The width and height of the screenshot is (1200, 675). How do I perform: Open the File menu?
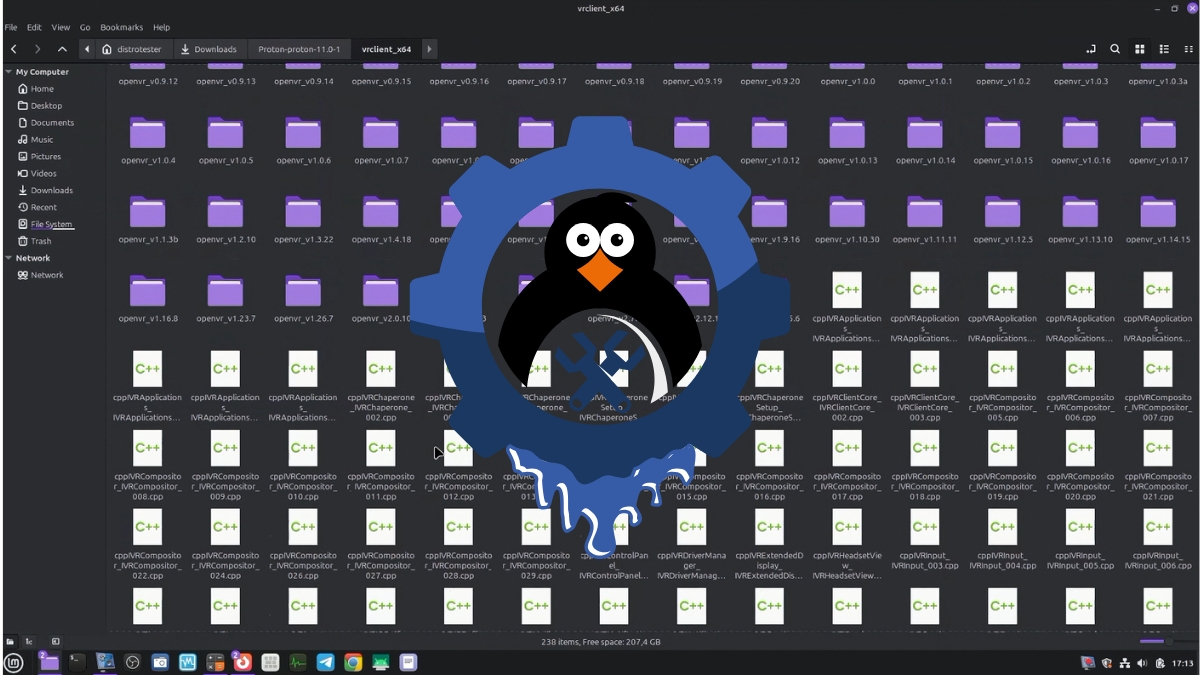11,27
